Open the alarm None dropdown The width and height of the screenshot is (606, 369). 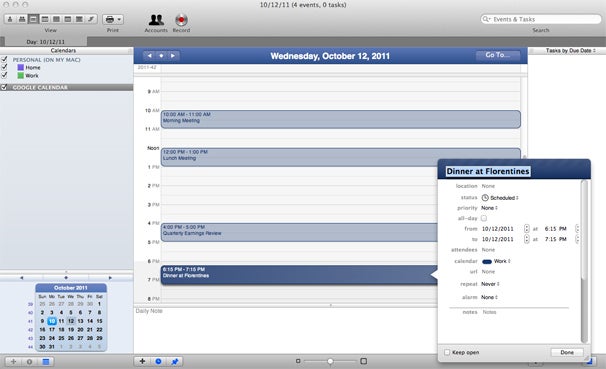tap(489, 297)
